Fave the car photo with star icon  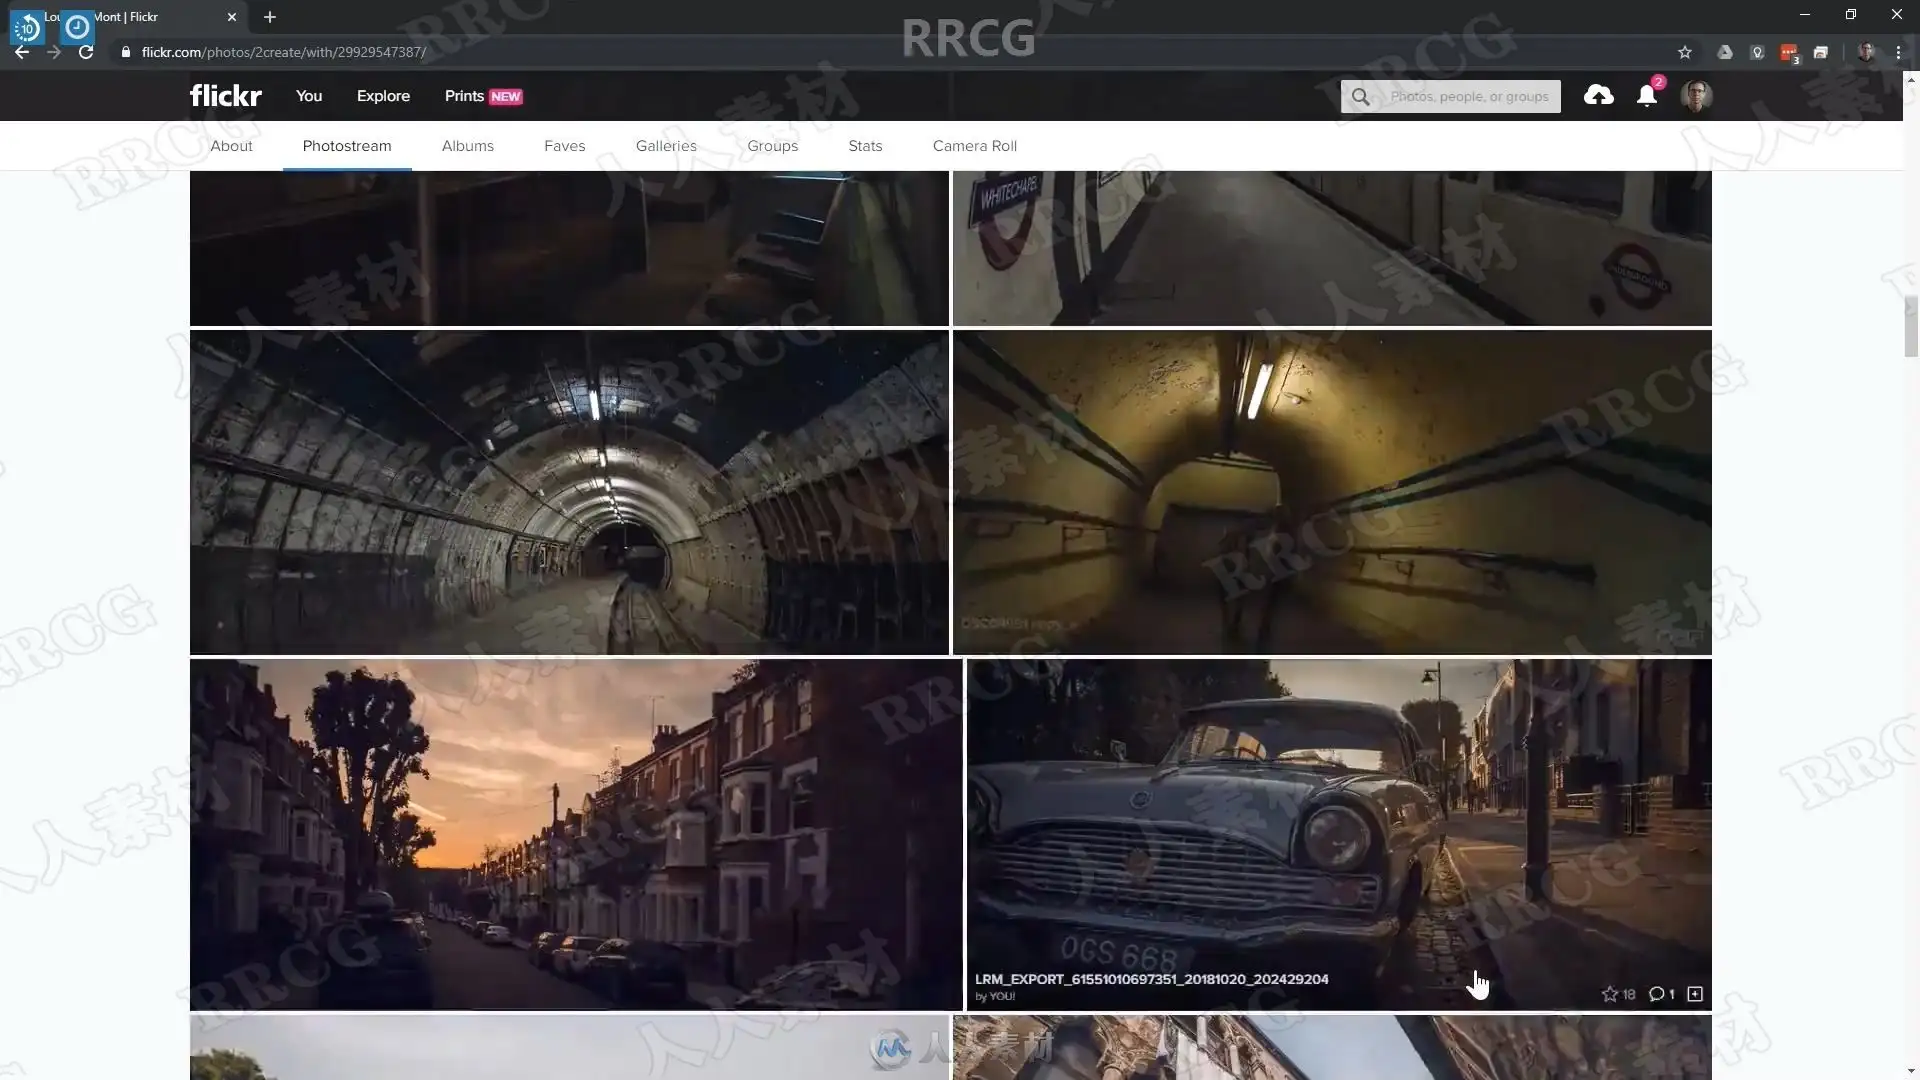click(1609, 994)
